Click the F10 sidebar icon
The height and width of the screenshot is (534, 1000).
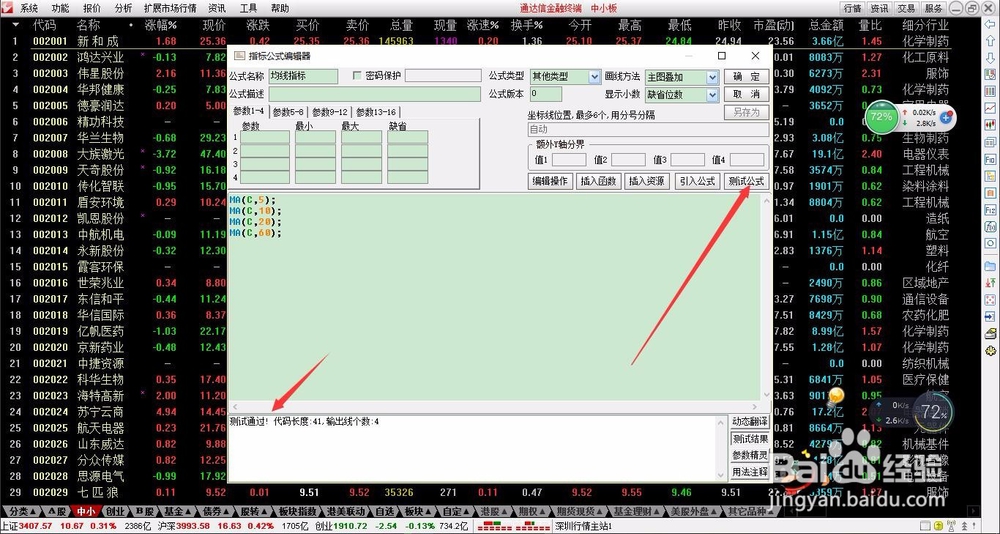pyautogui.click(x=990, y=159)
